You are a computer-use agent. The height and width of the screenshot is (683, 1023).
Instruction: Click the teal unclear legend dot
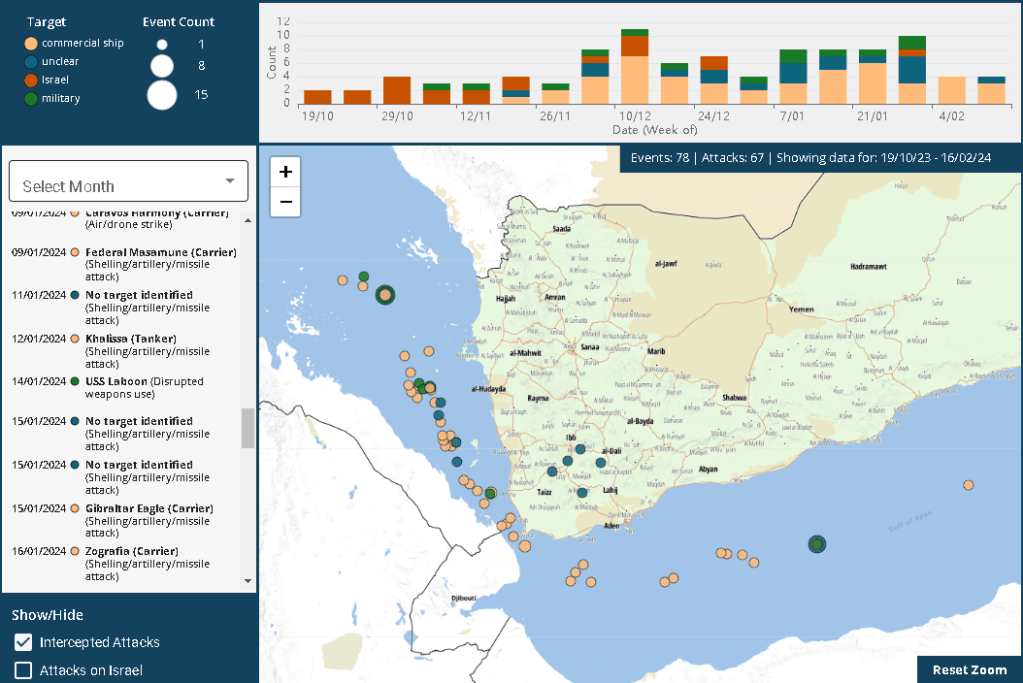pos(31,62)
